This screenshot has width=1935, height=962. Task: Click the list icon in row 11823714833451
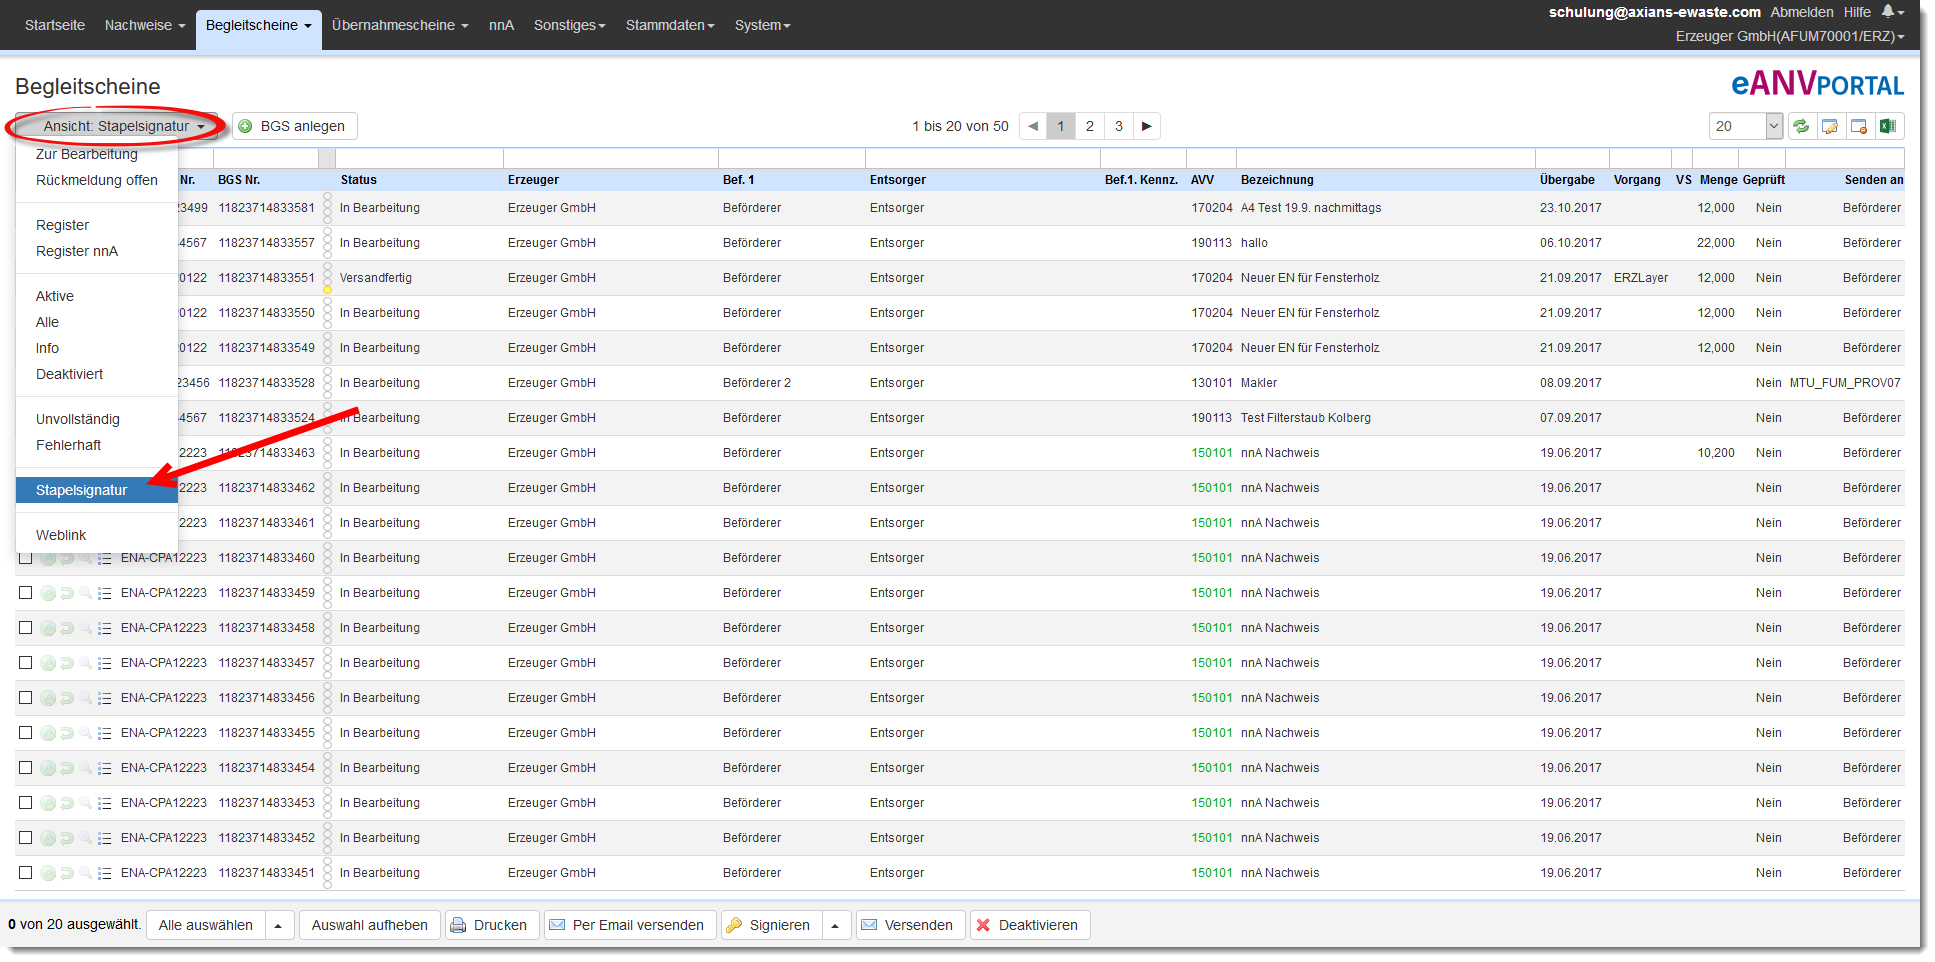coord(104,873)
